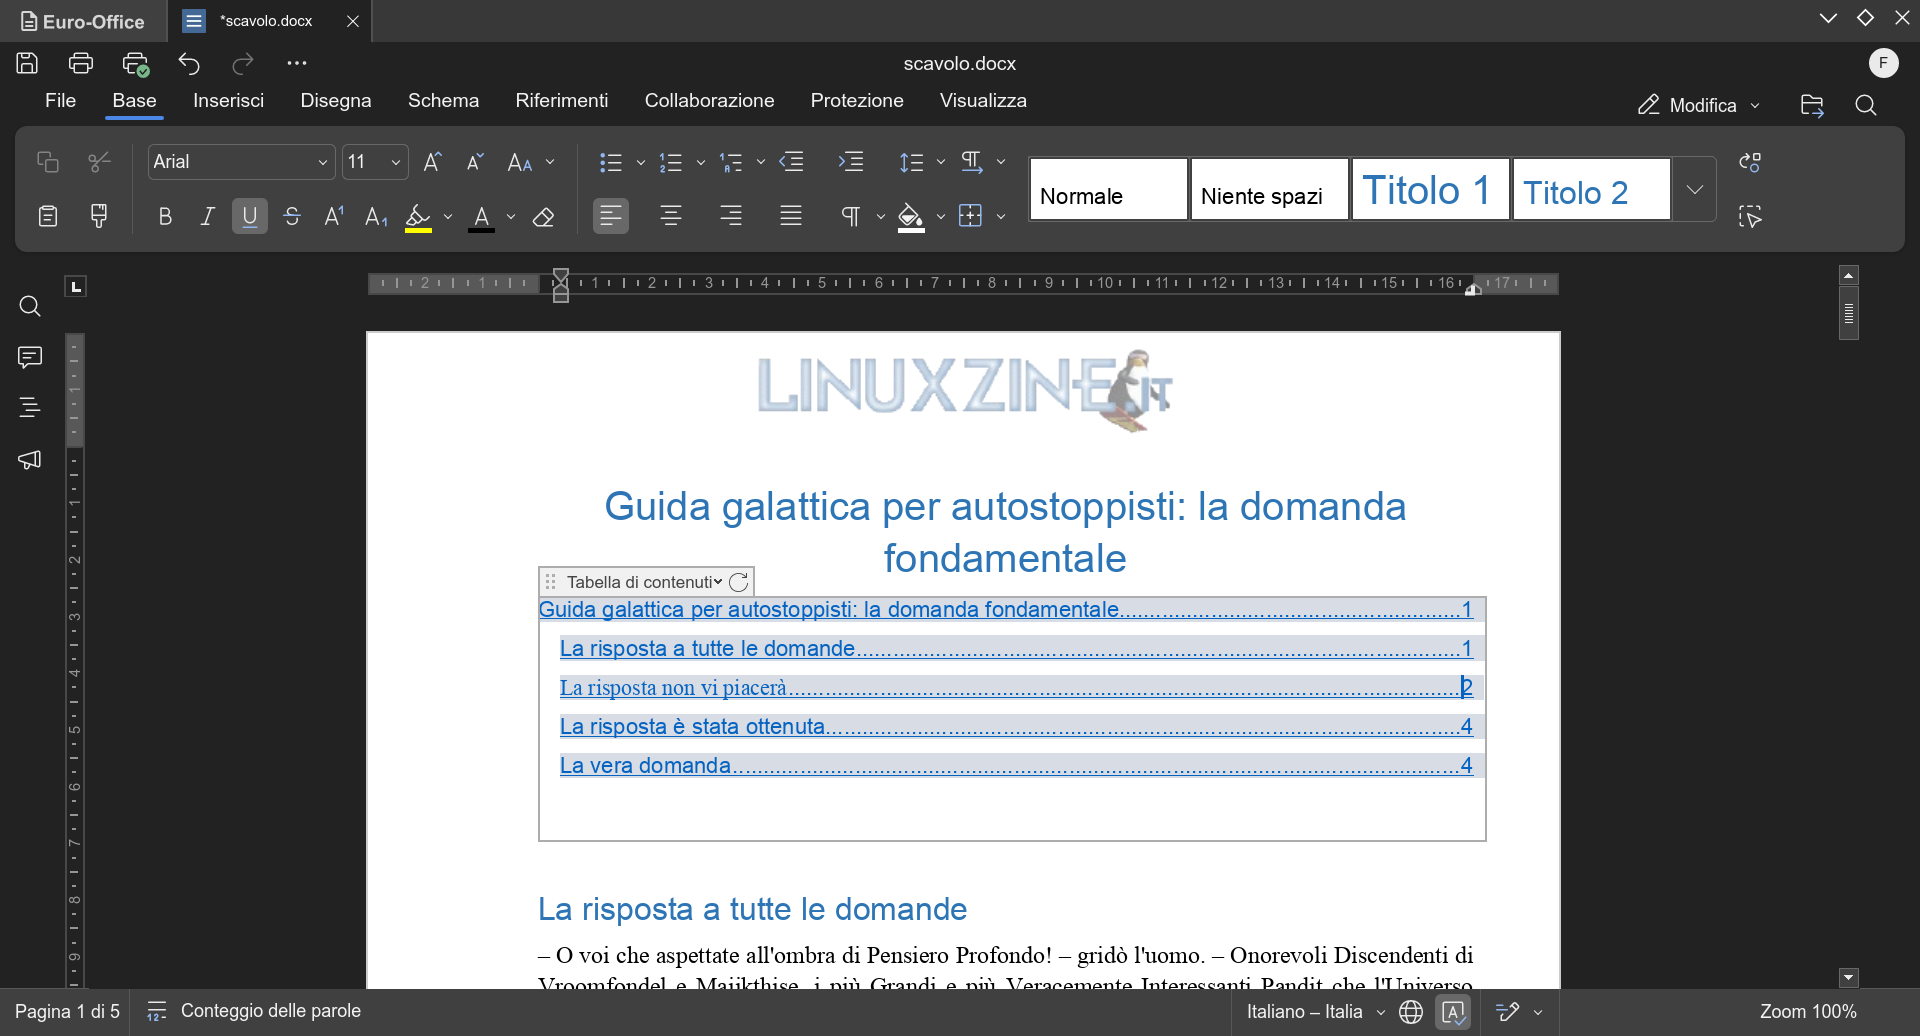1920x1036 pixels.
Task: Toggle subscript formatting
Action: pyautogui.click(x=376, y=216)
